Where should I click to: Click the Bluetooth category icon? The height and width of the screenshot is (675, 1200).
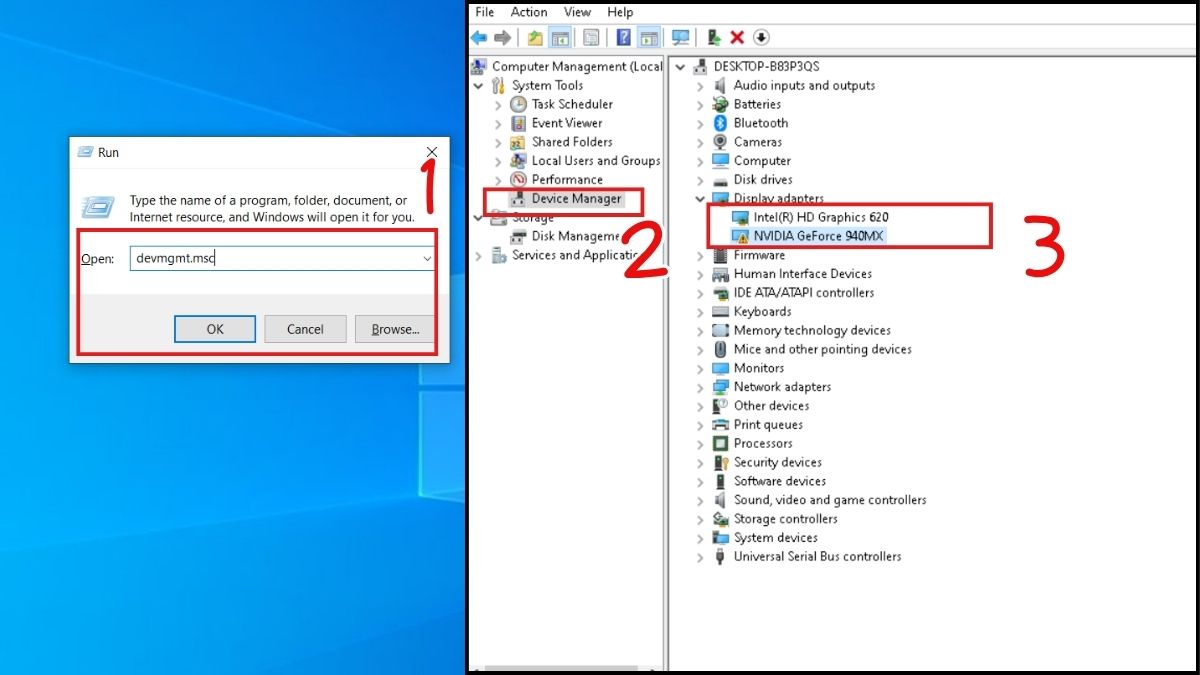click(720, 123)
